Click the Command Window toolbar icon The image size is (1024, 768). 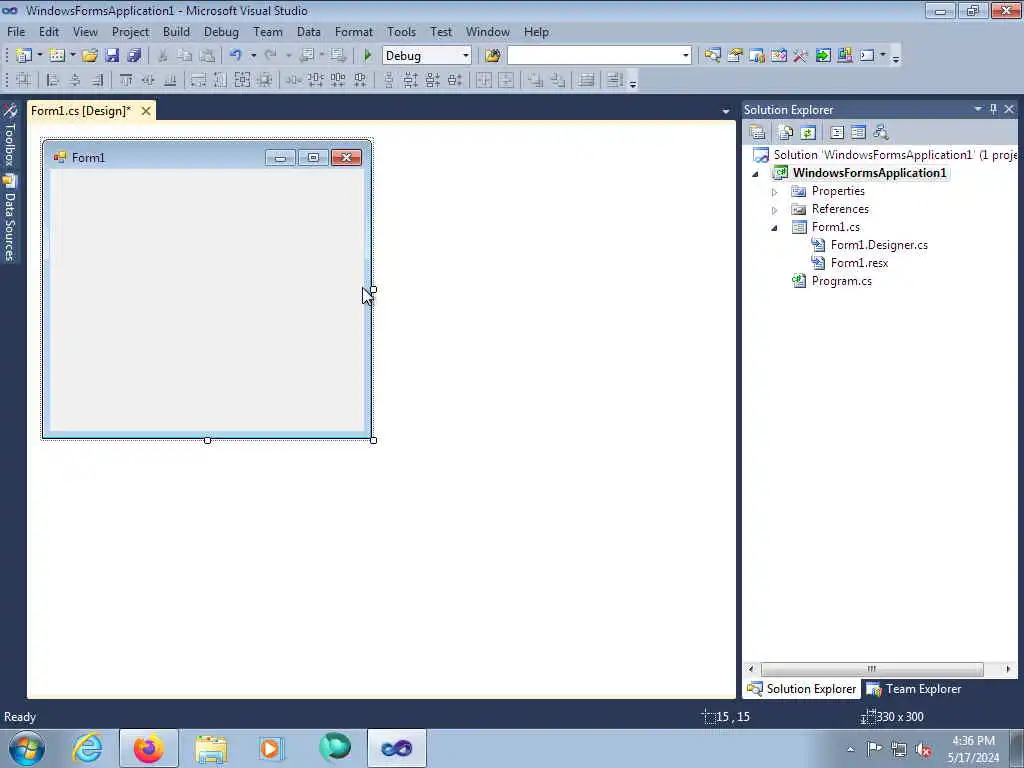pyautogui.click(x=867, y=56)
